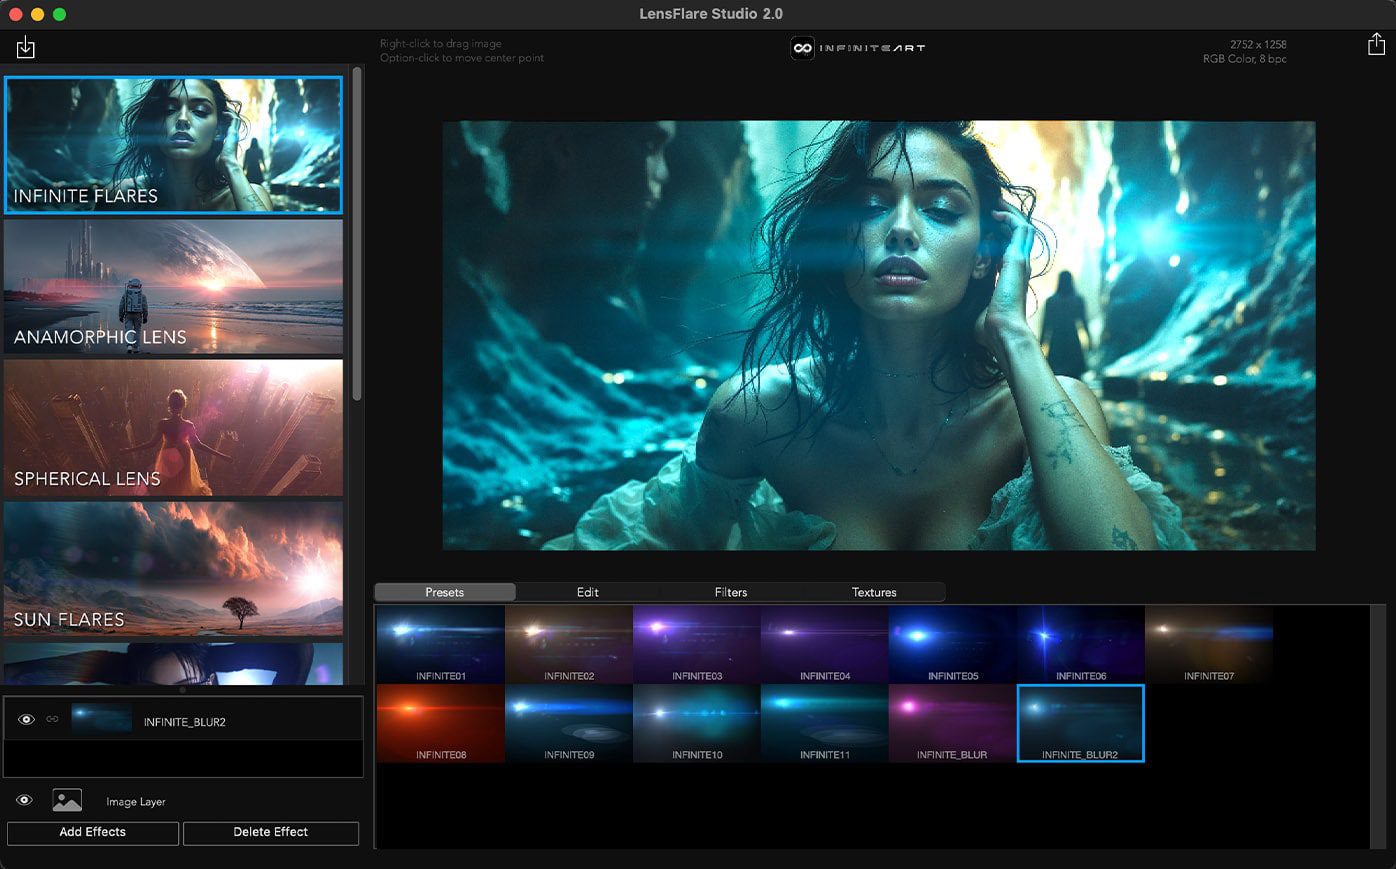Click the import image icon at top left
Screen dimensions: 1396x869
pos(26,47)
